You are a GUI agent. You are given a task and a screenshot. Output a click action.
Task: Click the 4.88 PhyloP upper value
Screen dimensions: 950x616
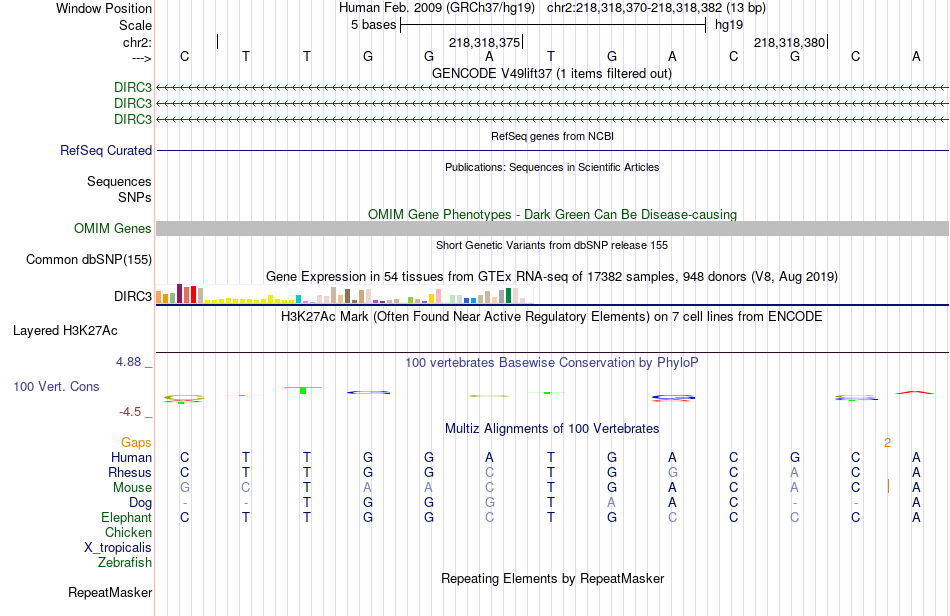coord(128,362)
